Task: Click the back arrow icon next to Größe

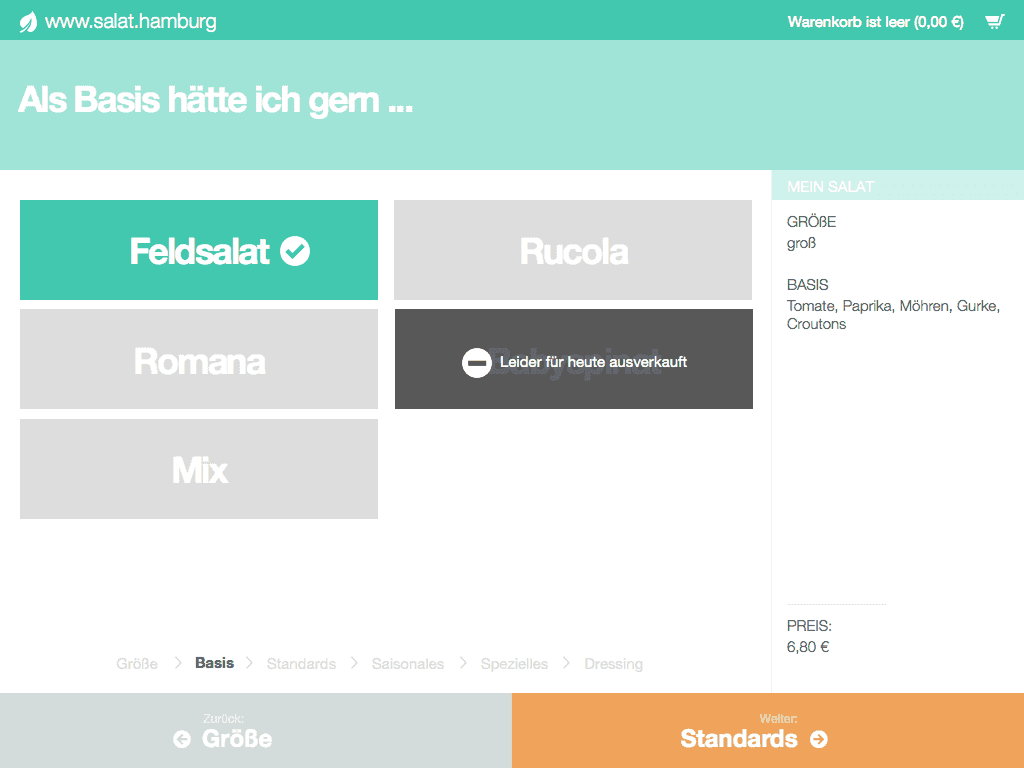Action: (181, 739)
